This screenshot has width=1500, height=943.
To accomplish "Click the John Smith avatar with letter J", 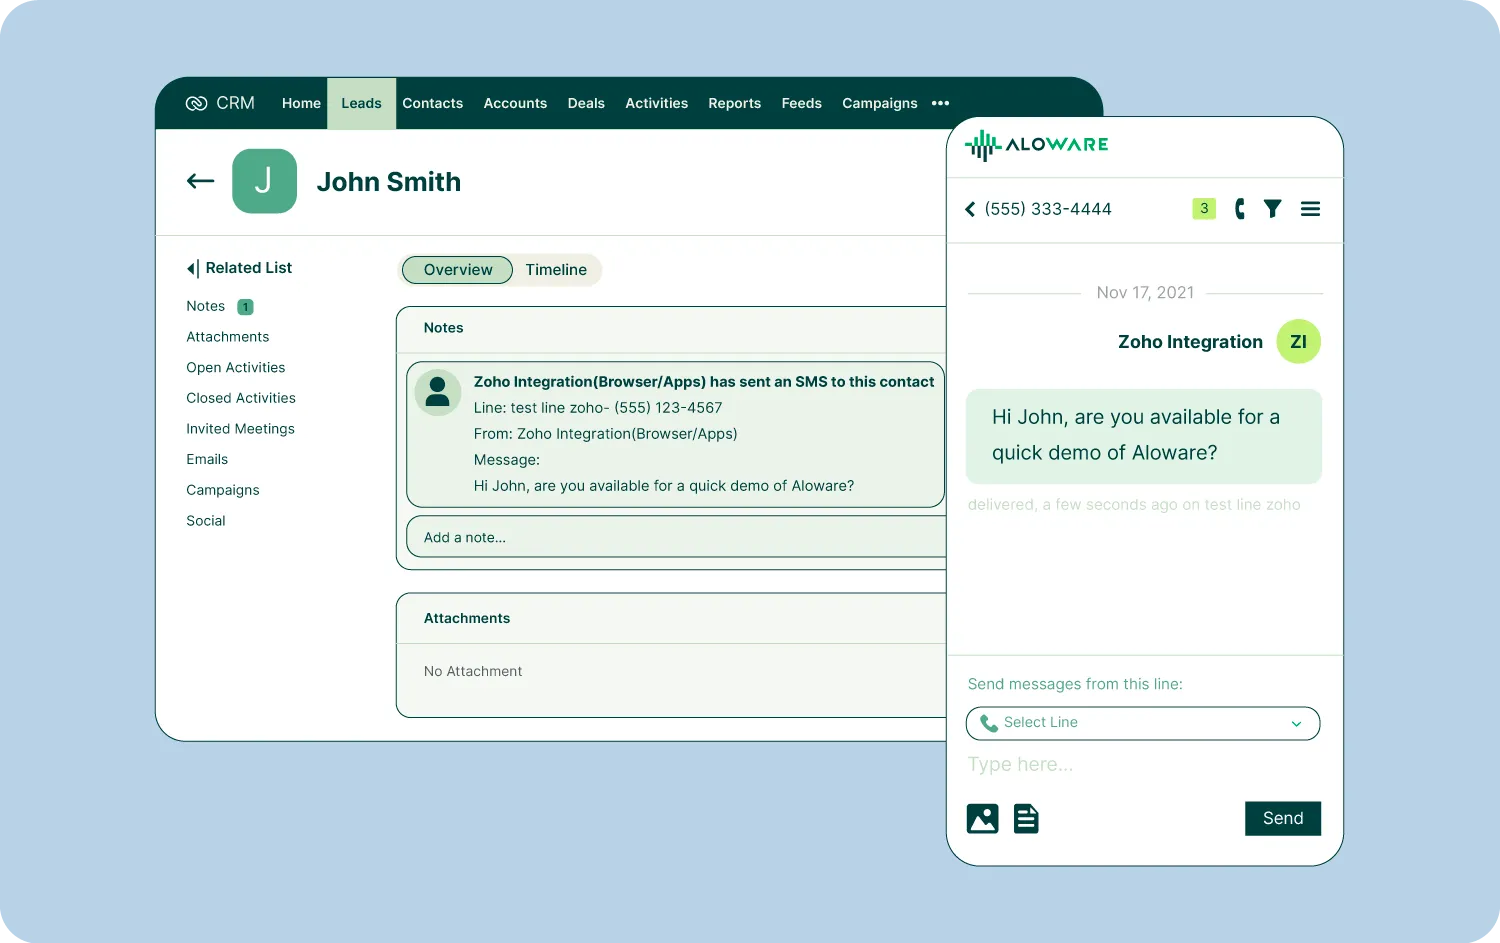I will tap(264, 181).
